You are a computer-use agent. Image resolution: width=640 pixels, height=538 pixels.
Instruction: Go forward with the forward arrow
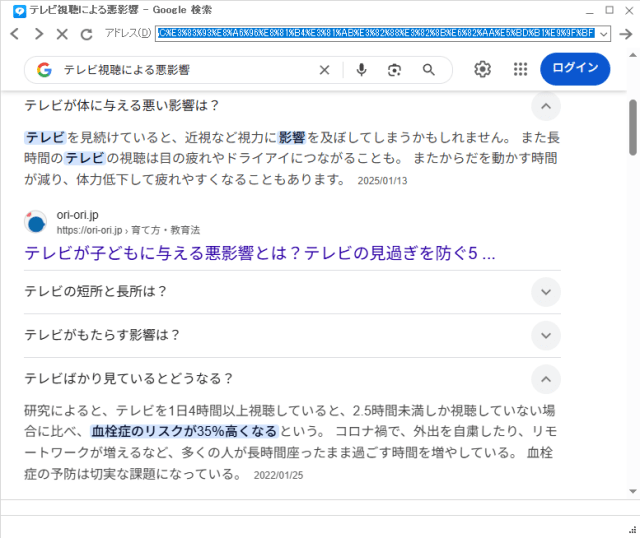click(x=39, y=33)
